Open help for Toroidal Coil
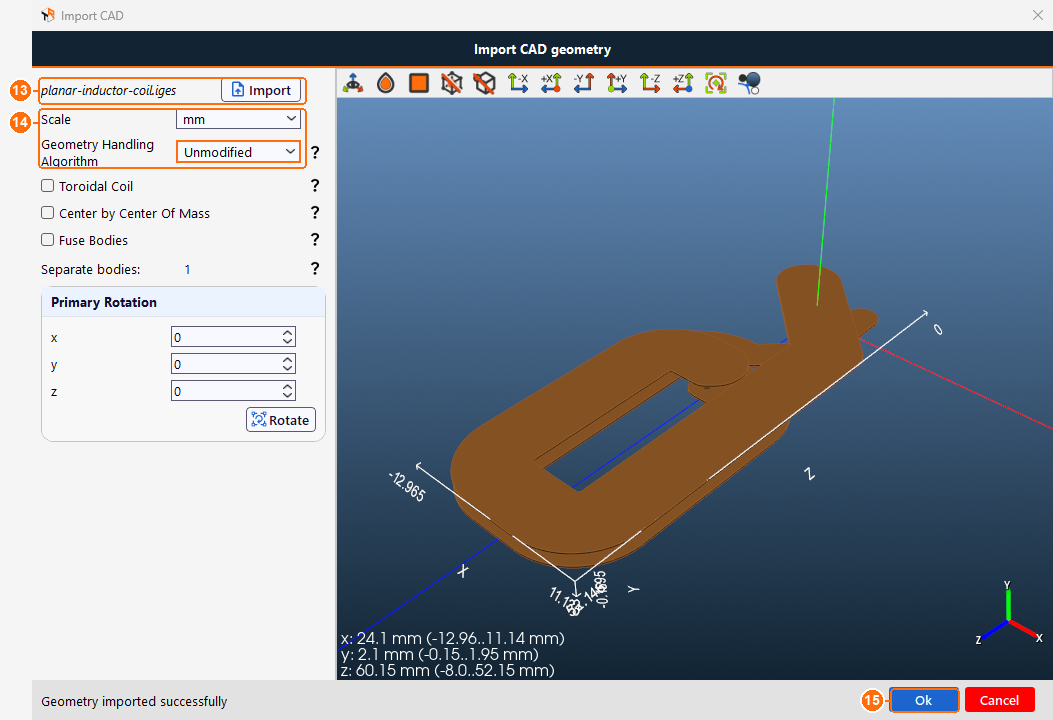This screenshot has width=1053, height=720. 315,185
